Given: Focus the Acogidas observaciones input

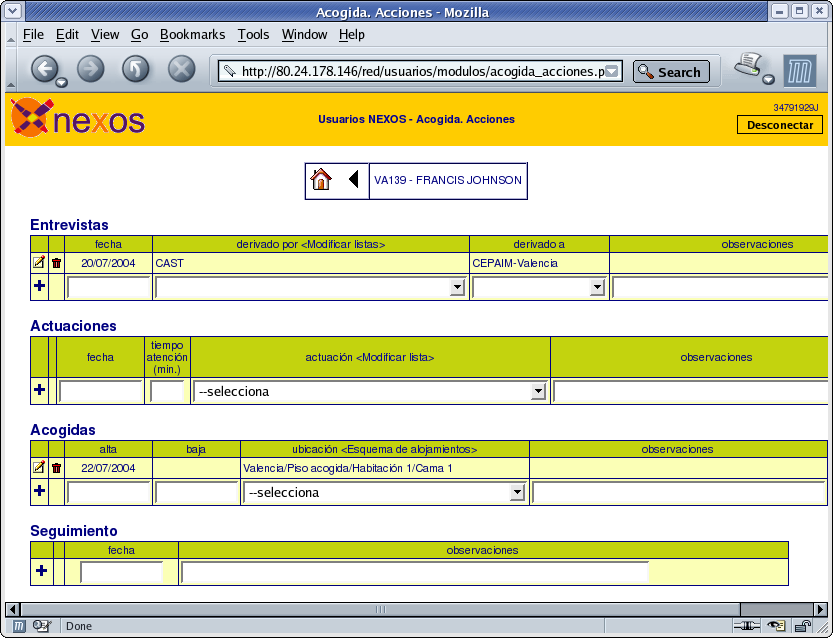Looking at the screenshot, I should (678, 492).
